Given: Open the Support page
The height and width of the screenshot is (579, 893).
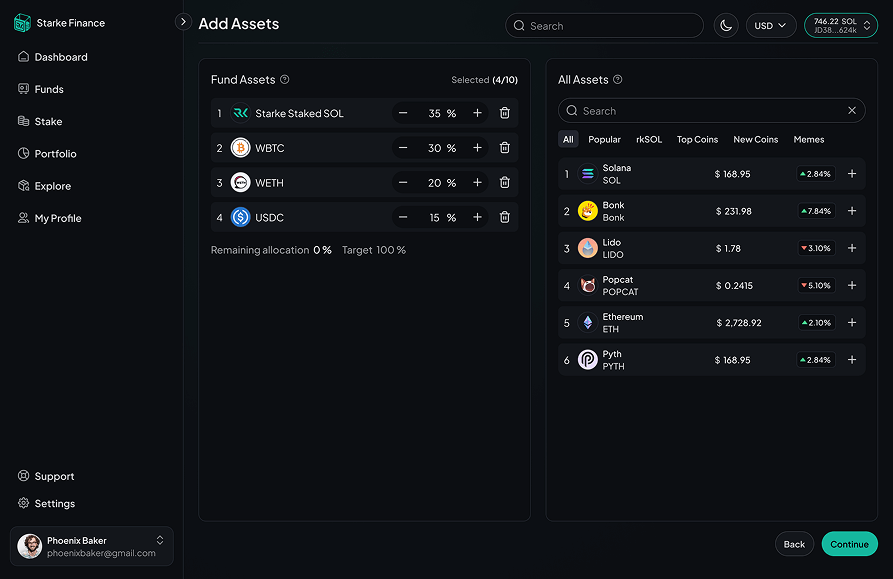Looking at the screenshot, I should pos(46,476).
